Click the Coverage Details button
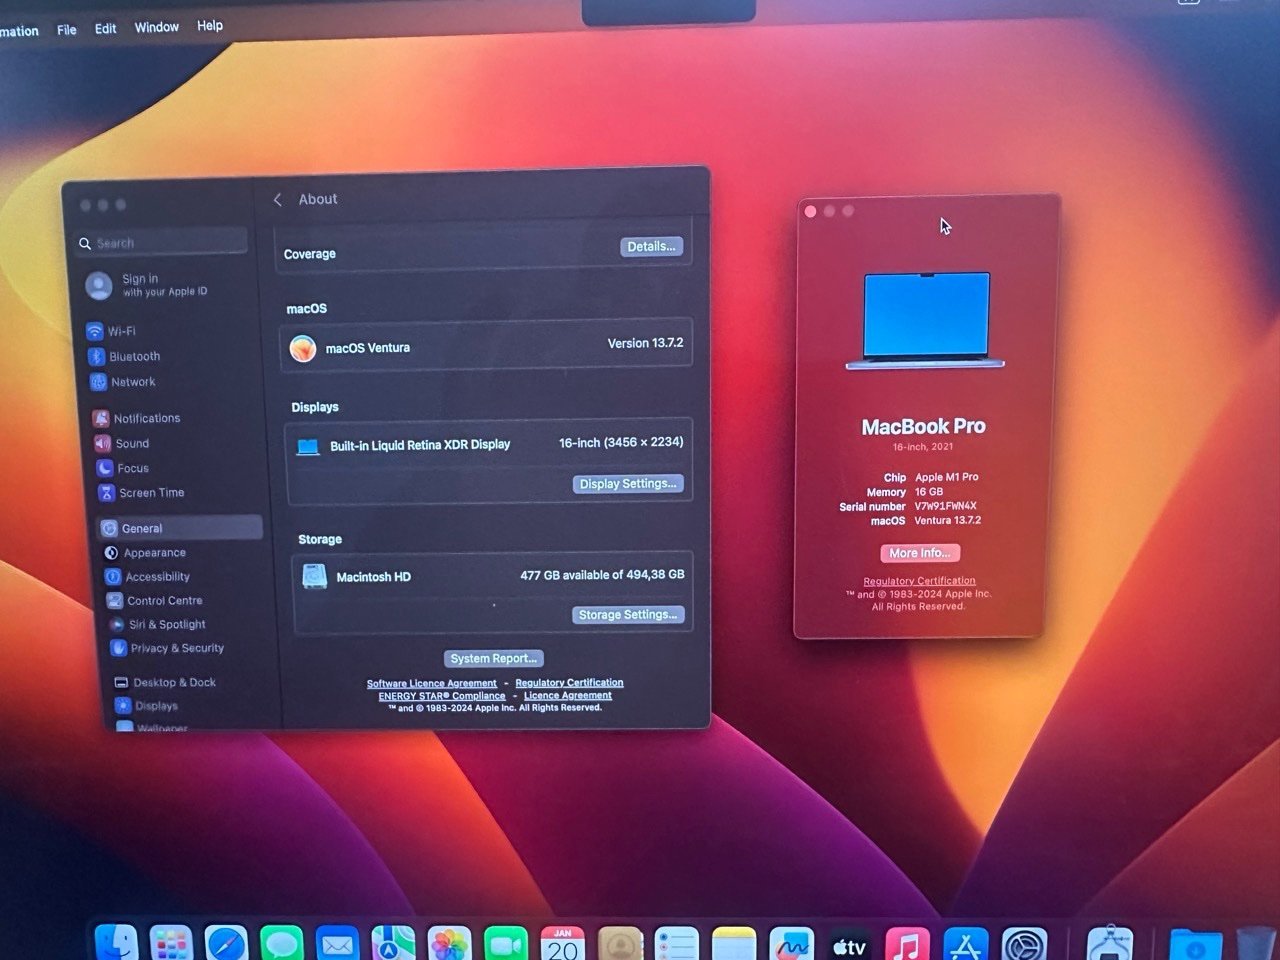1280x960 pixels. [x=651, y=246]
